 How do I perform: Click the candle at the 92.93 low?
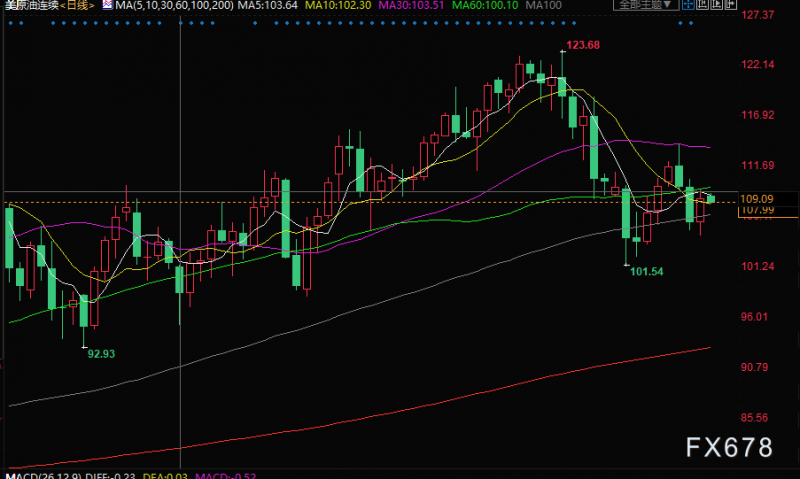(84, 311)
